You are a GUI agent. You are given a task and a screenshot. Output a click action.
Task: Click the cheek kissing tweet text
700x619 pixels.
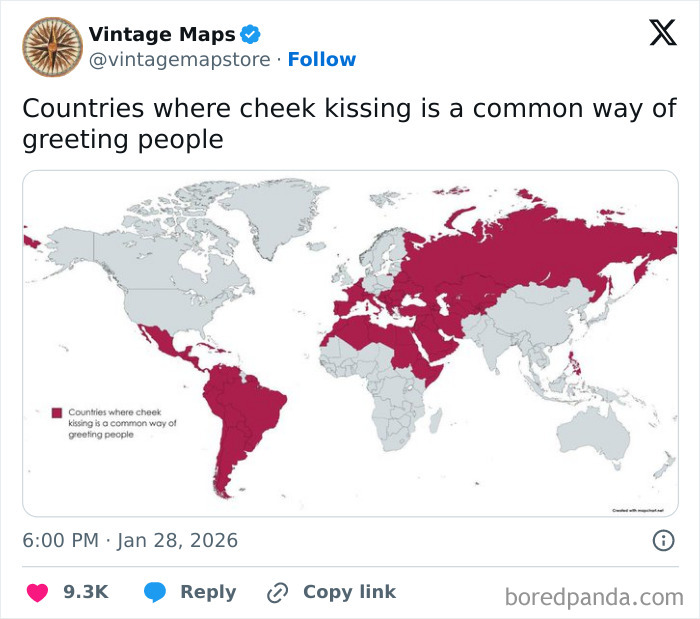349,123
